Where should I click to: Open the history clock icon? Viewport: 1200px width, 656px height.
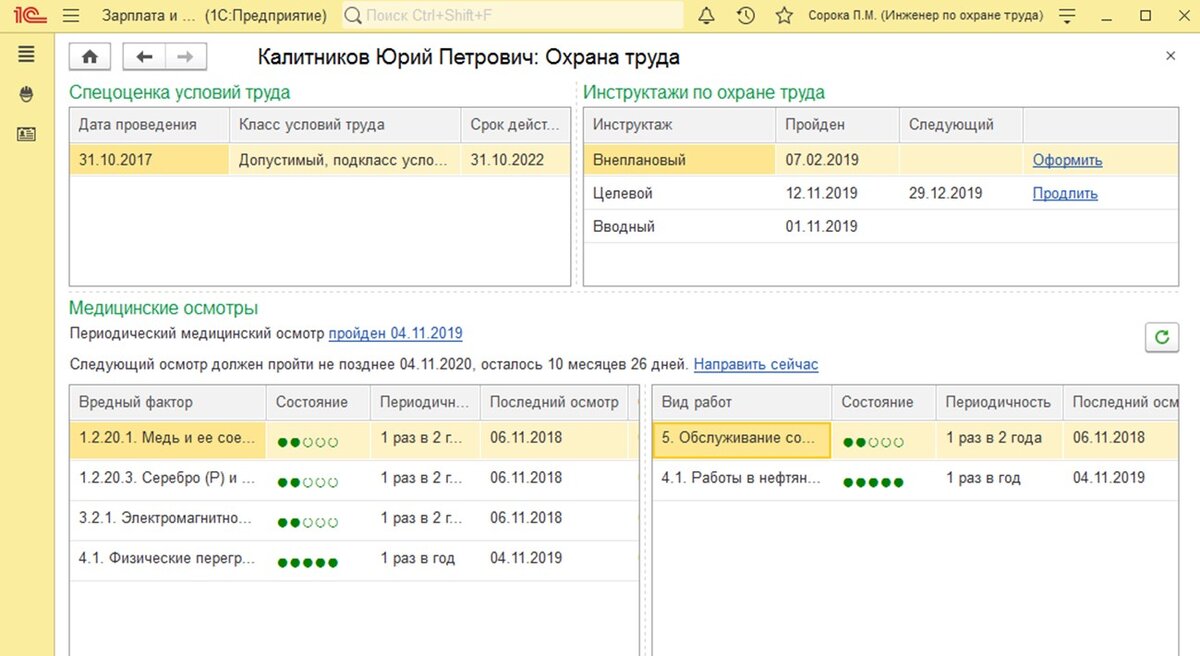point(746,16)
